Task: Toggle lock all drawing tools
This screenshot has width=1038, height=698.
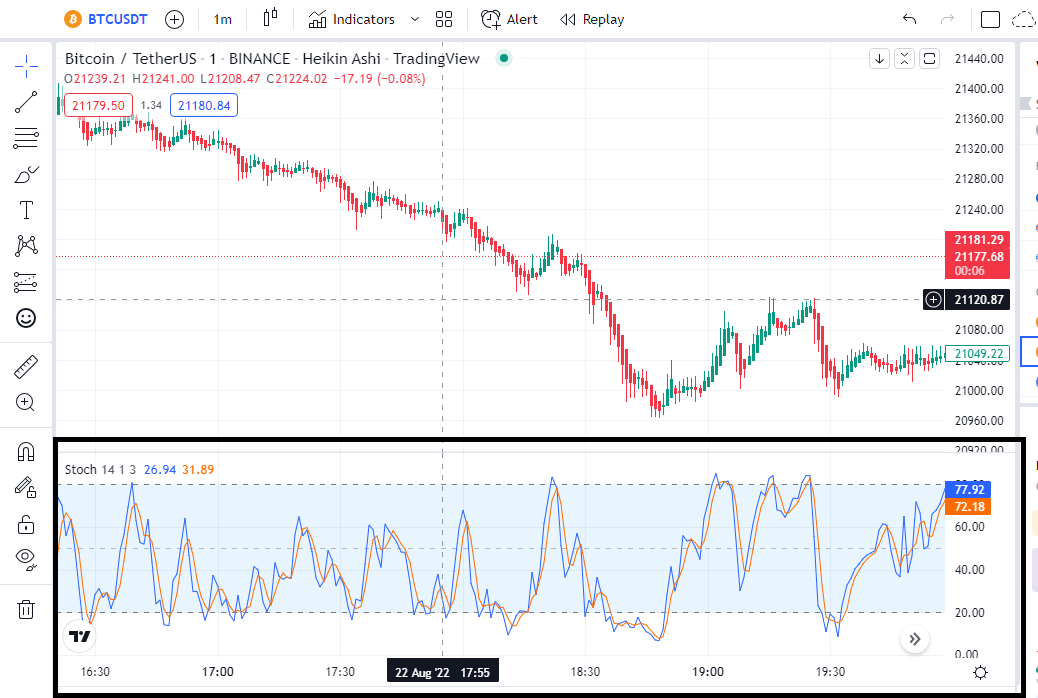Action: coord(26,524)
